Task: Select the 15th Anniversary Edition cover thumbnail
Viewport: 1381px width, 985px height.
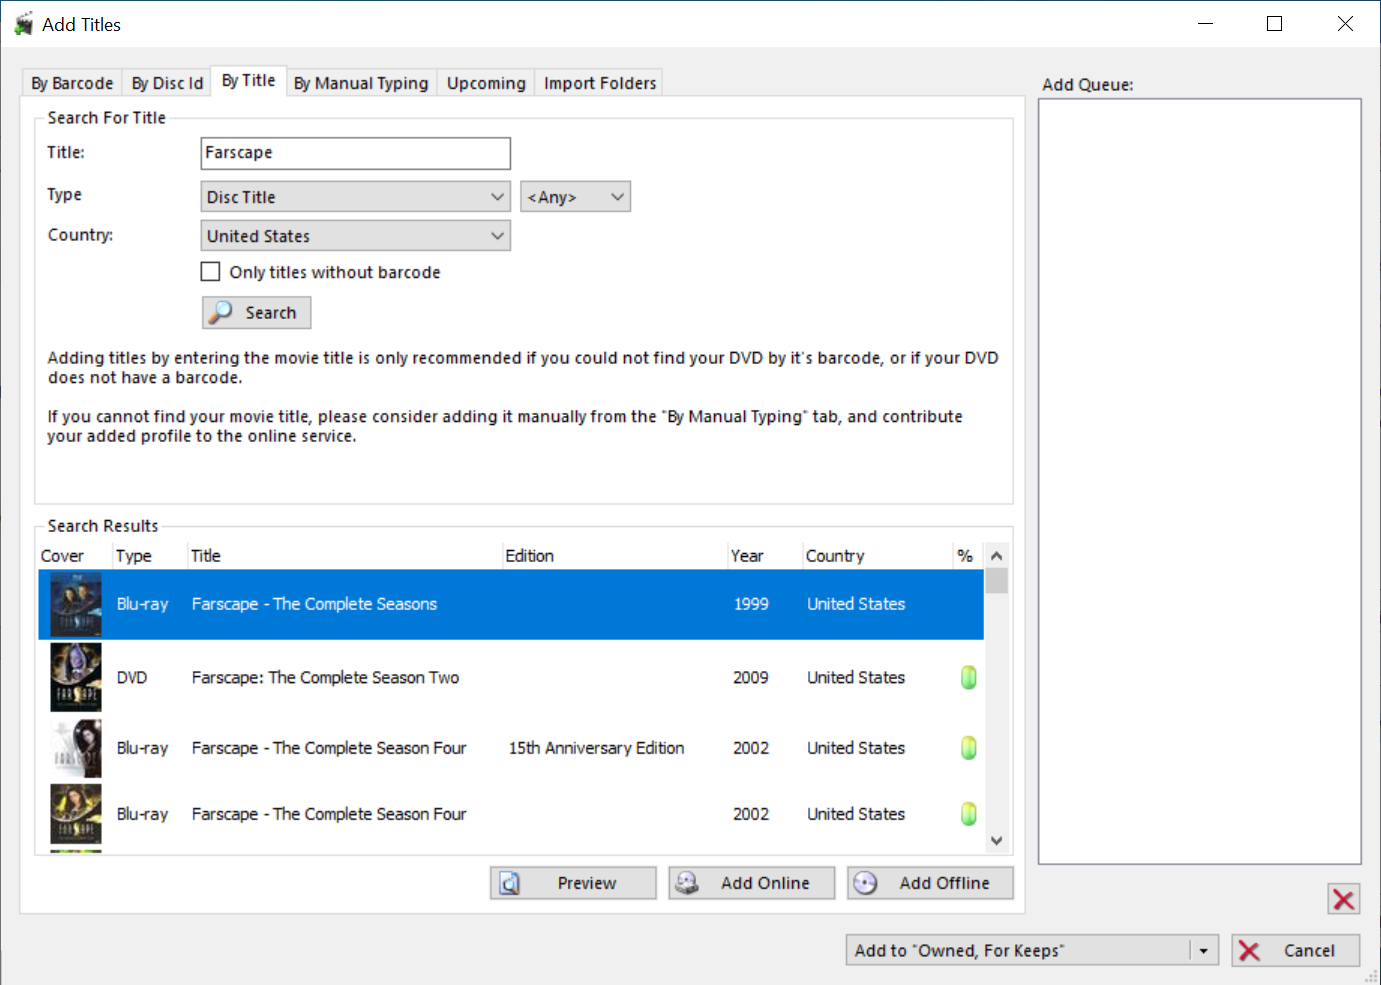Action: tap(76, 748)
